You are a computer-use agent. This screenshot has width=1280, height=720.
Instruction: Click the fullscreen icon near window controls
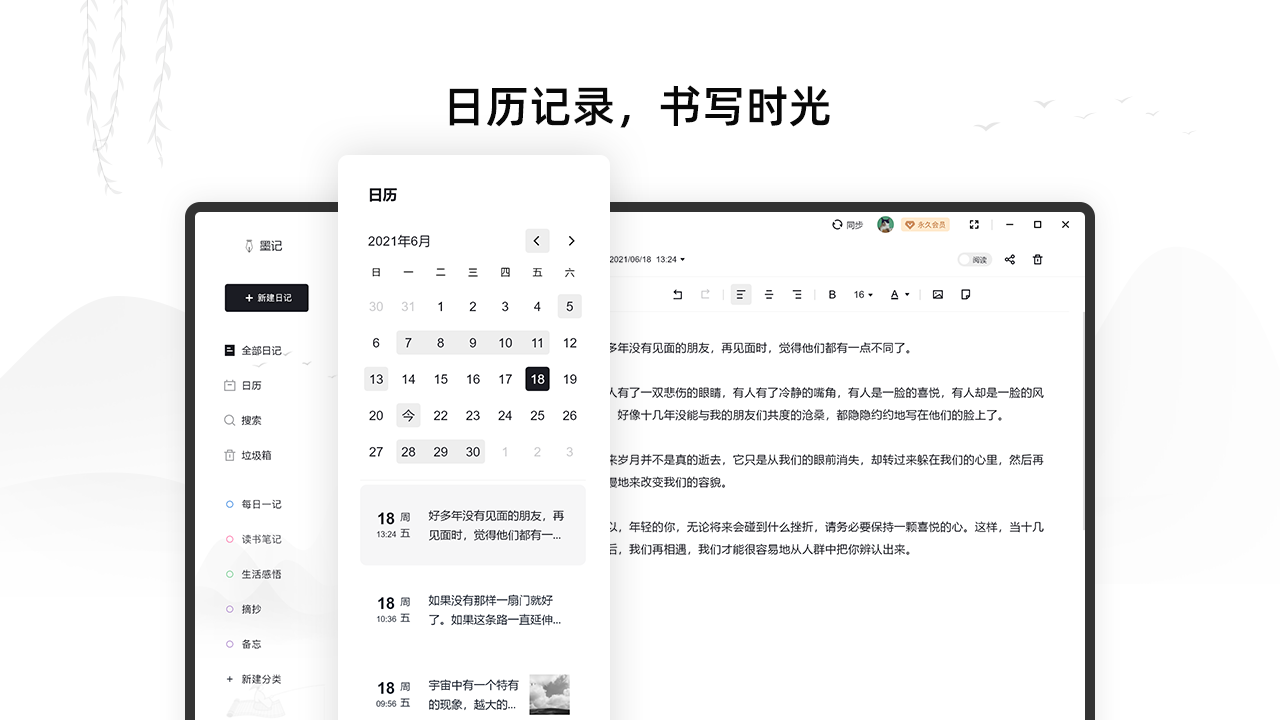click(x=974, y=225)
